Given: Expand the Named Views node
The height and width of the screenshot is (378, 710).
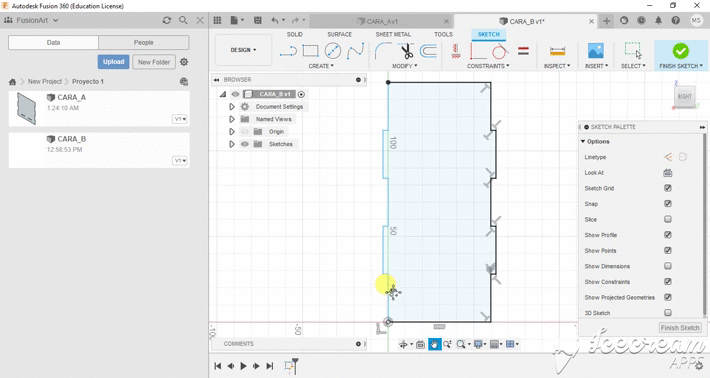Looking at the screenshot, I should 232,119.
